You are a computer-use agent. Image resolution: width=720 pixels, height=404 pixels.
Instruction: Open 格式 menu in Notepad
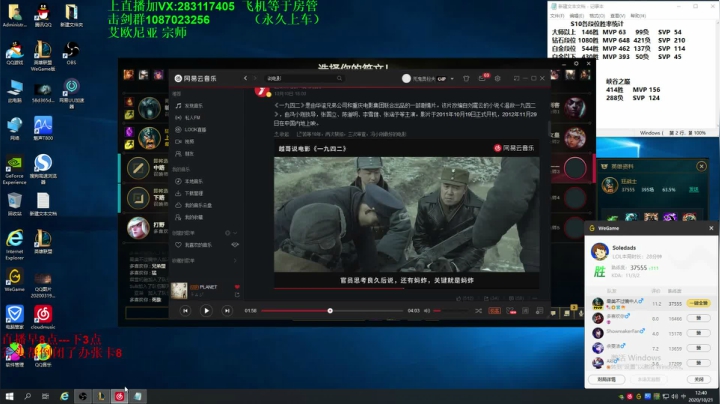pos(596,16)
